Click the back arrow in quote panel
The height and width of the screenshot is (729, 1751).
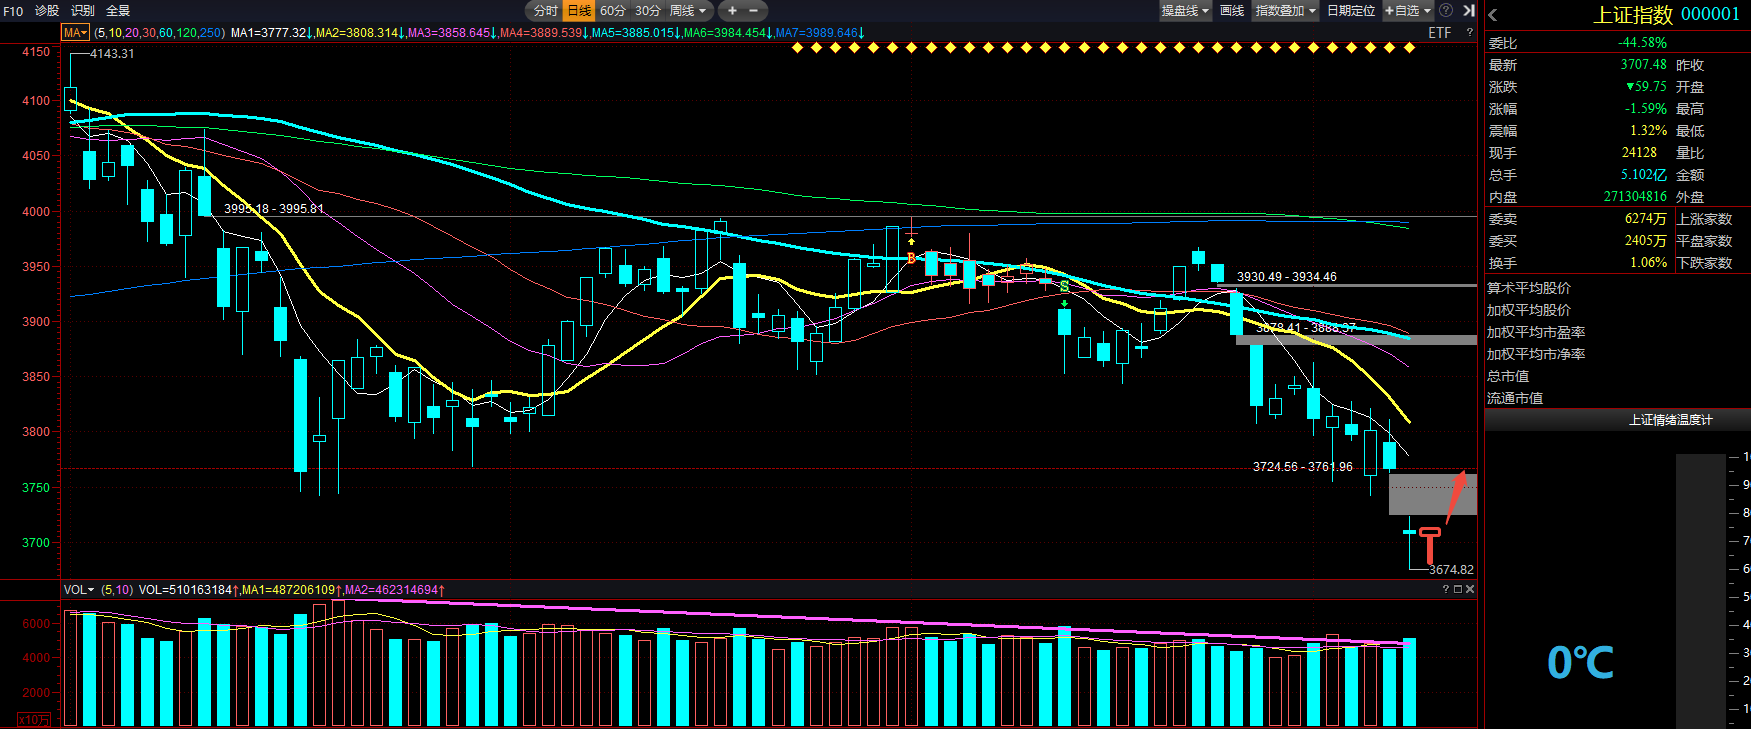1493,15
